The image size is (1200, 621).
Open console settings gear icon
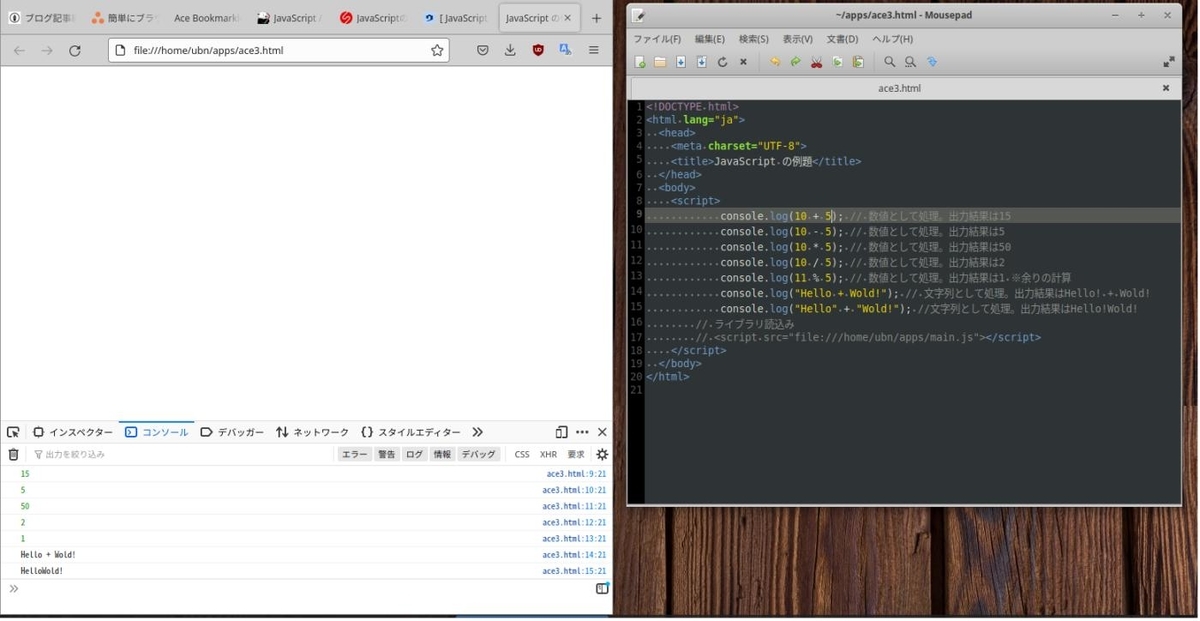click(x=602, y=454)
